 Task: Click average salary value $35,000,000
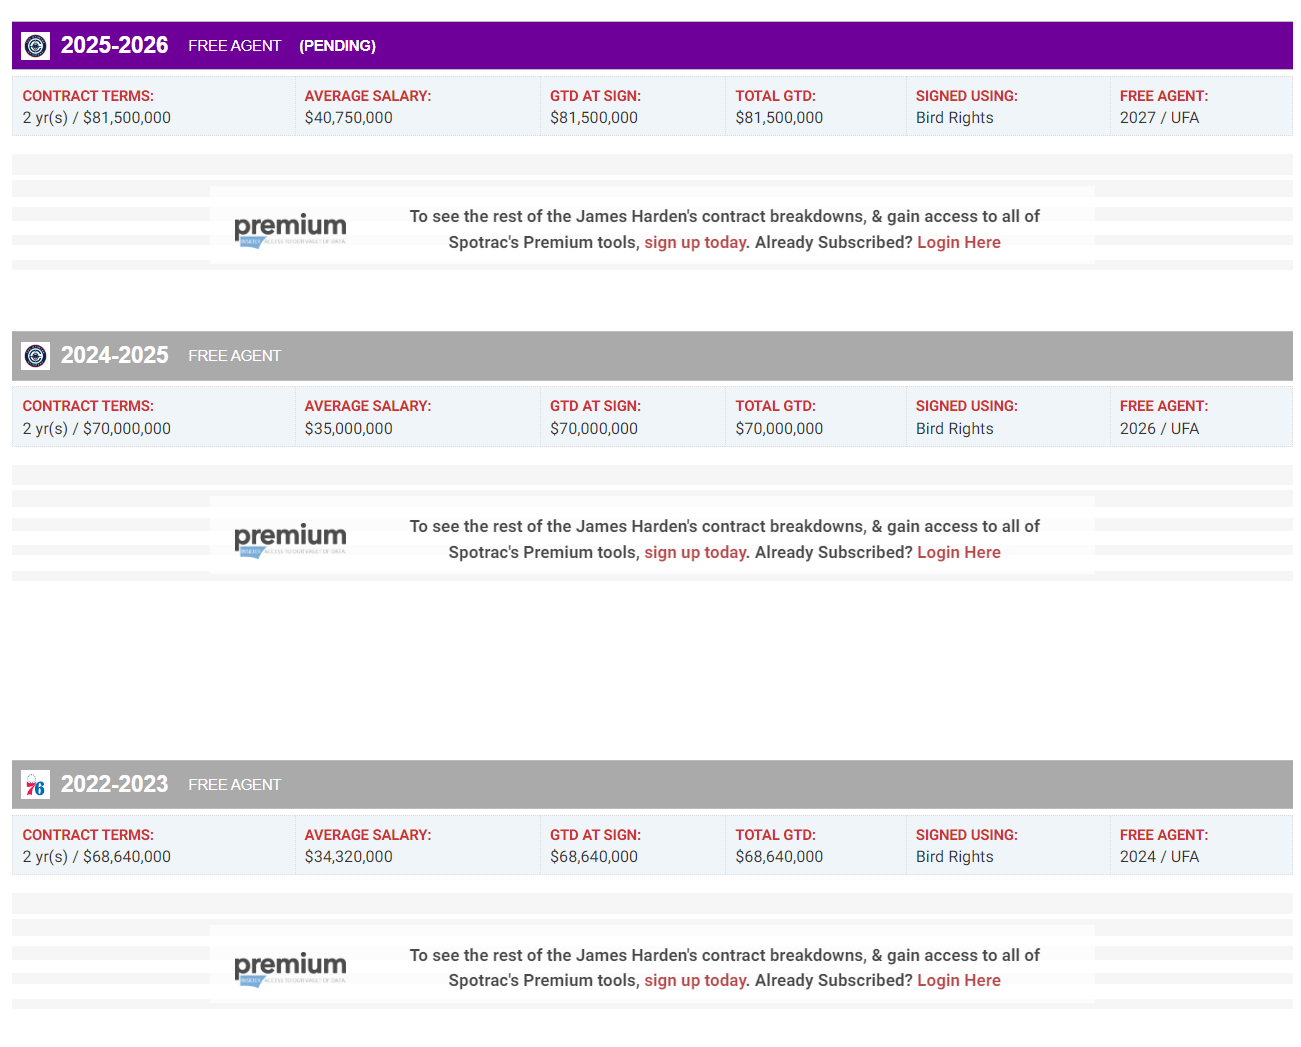tap(349, 428)
